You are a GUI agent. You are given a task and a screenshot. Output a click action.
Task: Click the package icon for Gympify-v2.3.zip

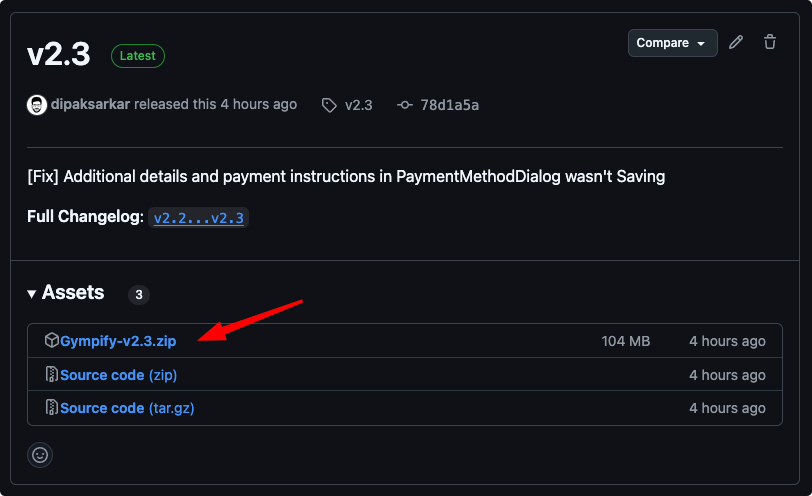pyautogui.click(x=52, y=341)
